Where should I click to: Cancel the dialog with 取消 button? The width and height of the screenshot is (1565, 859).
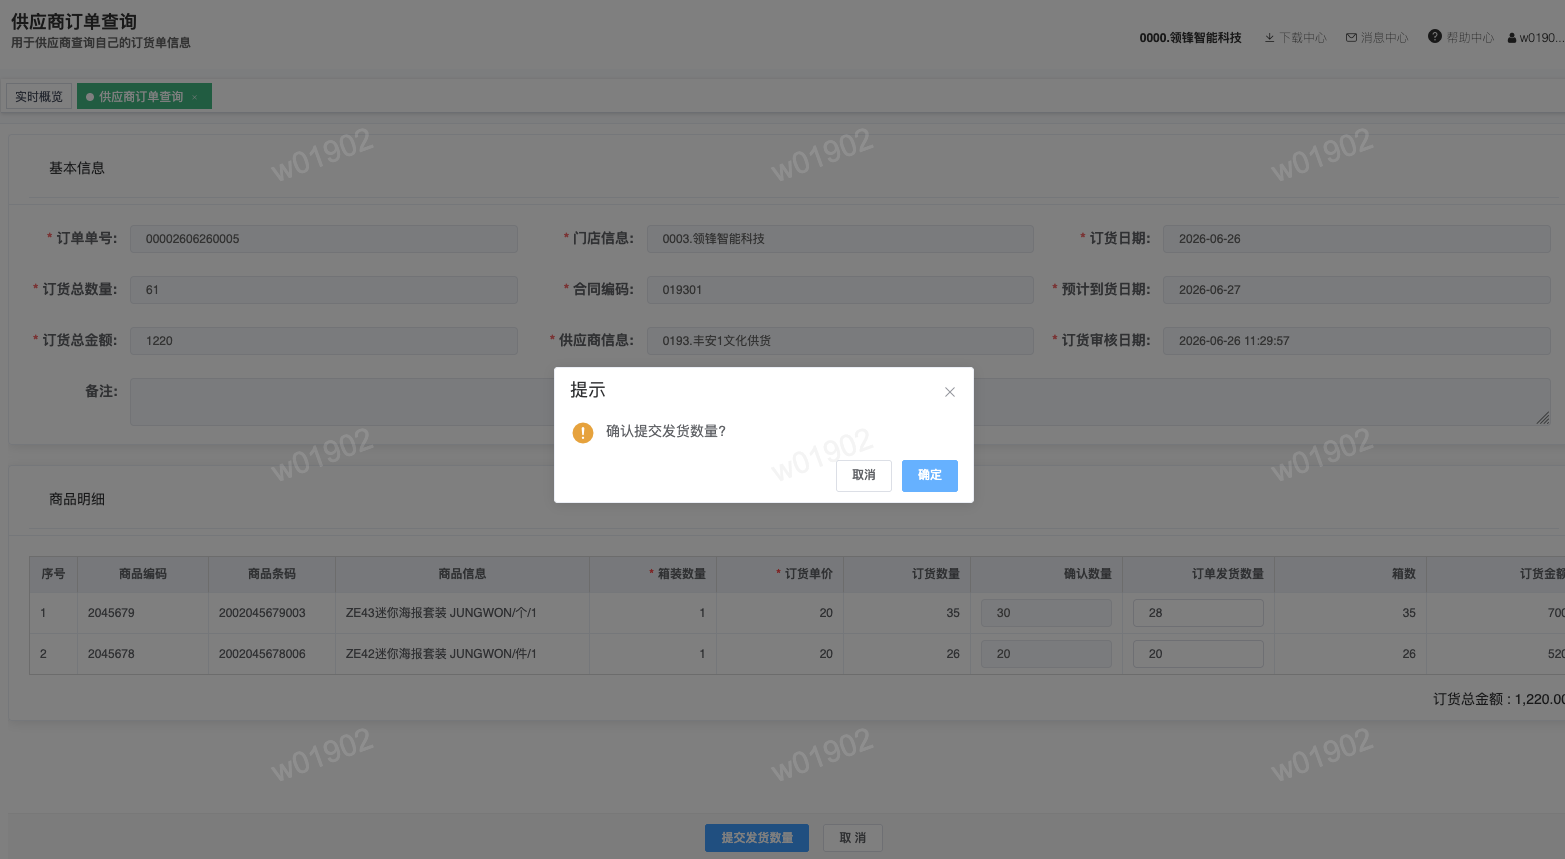point(863,475)
